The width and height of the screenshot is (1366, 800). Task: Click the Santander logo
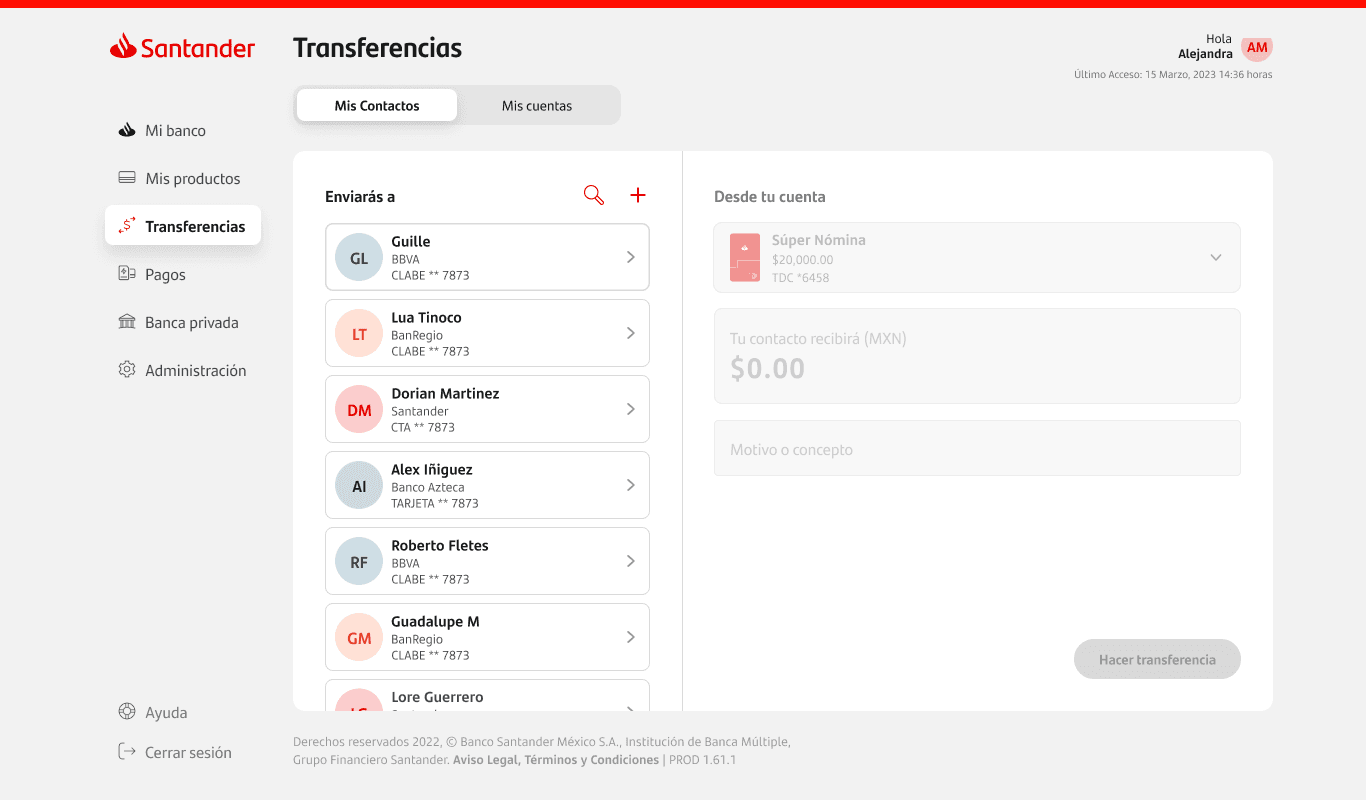coord(182,47)
